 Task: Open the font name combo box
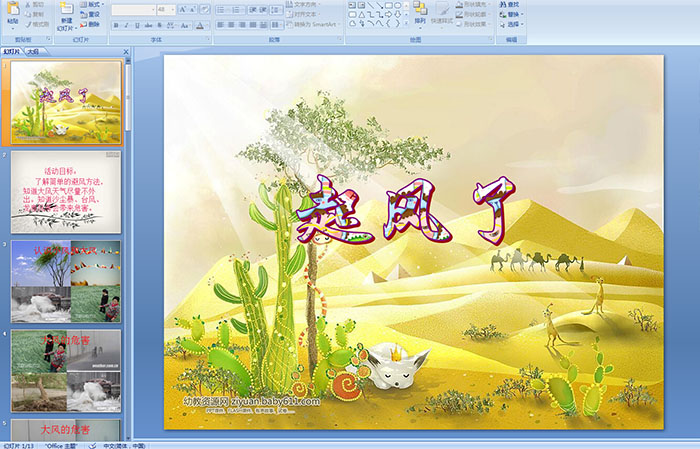coord(133,9)
